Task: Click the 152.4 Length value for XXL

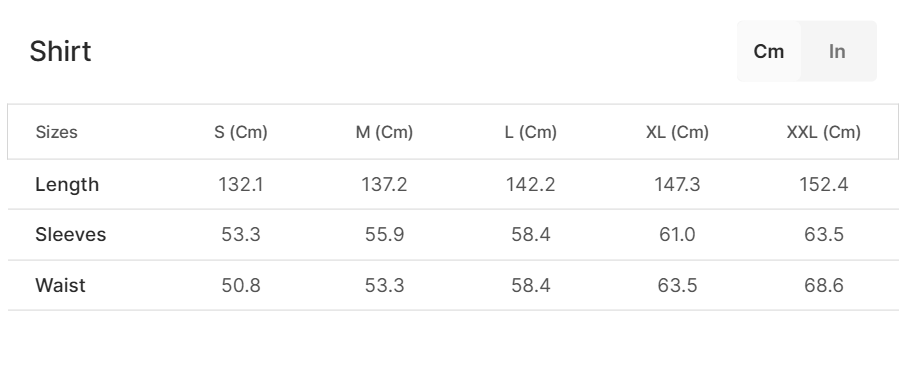Action: [x=823, y=185]
